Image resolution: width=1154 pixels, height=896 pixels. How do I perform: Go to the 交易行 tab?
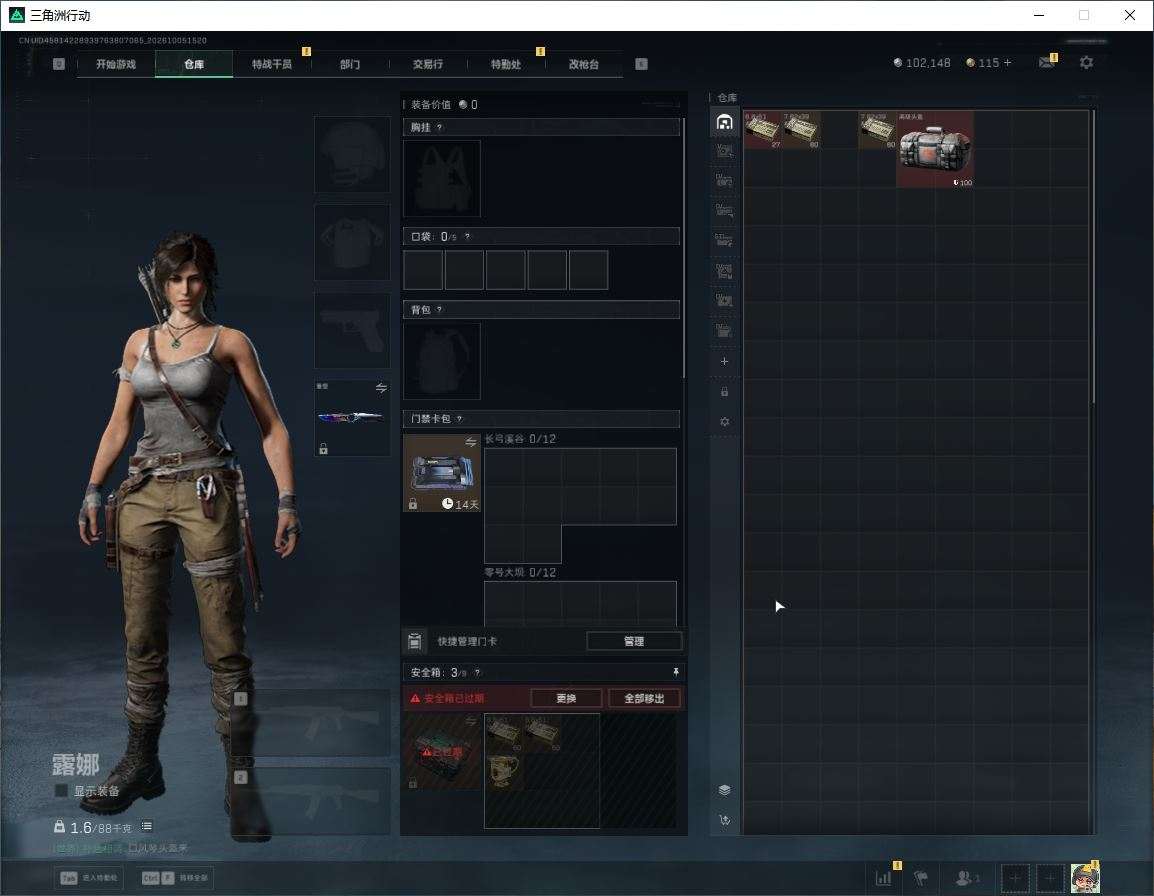click(x=428, y=64)
